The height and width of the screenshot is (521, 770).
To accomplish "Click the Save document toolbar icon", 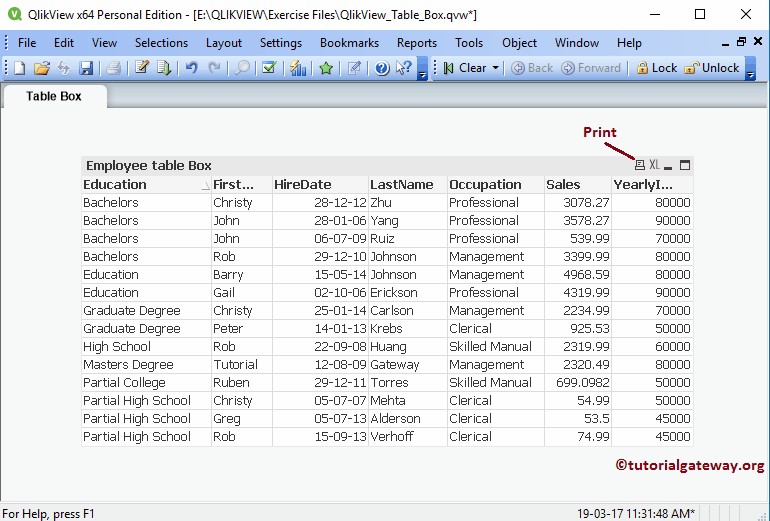I will pyautogui.click(x=86, y=68).
